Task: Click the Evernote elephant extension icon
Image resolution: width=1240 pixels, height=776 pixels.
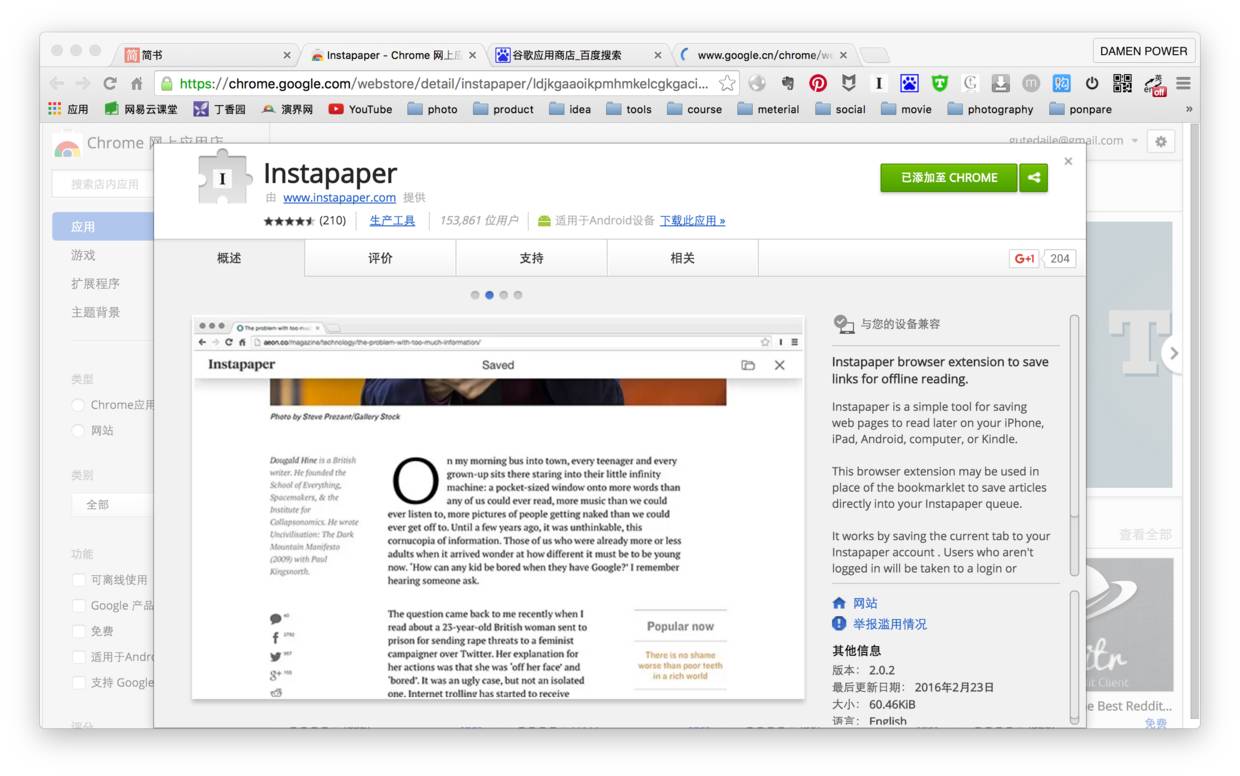Action: pyautogui.click(x=789, y=83)
